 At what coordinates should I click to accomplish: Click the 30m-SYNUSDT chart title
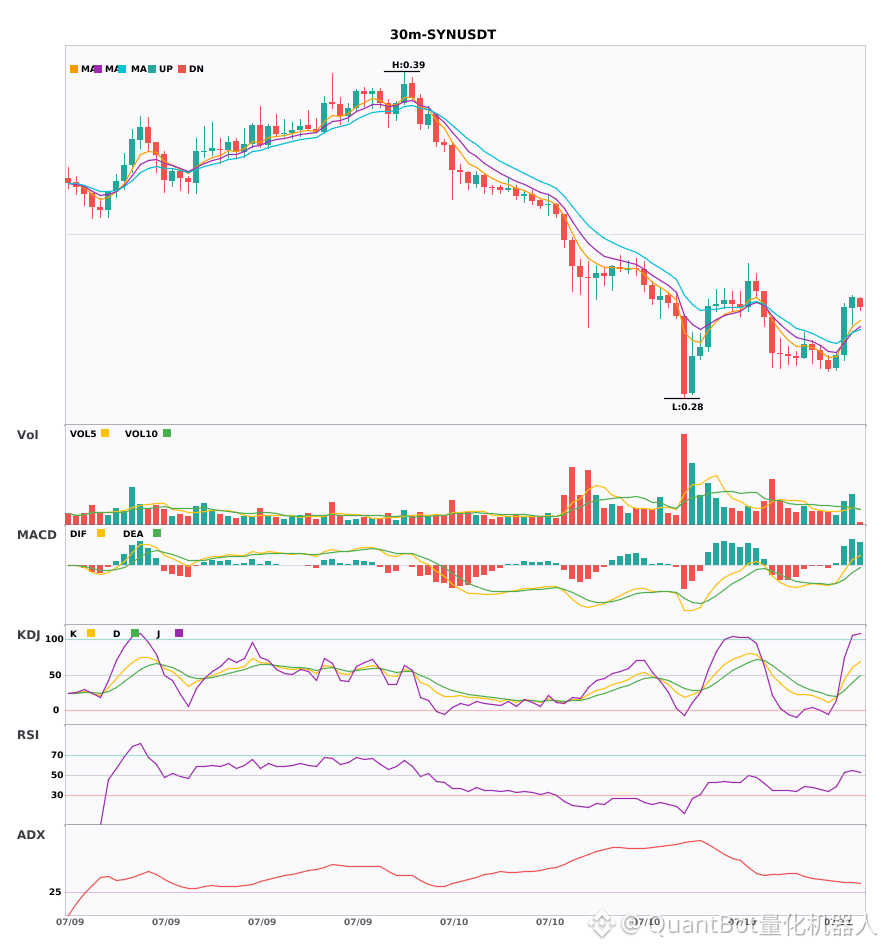[x=443, y=35]
